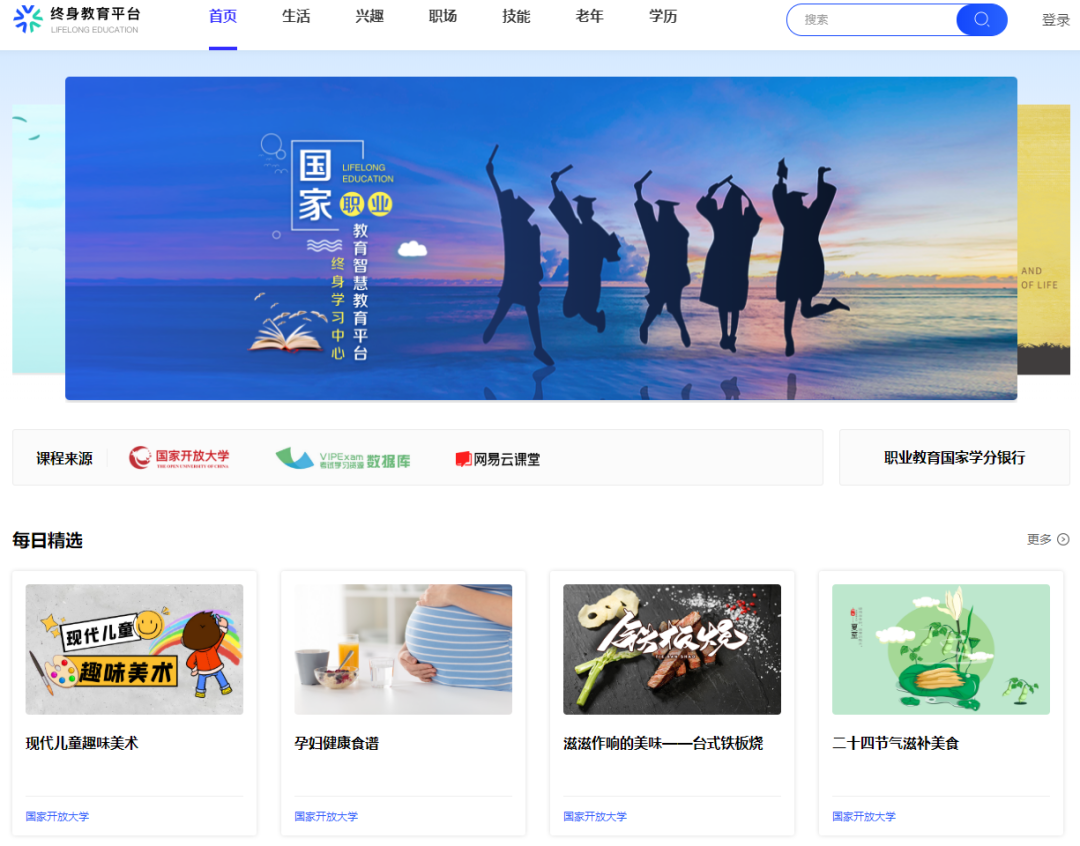Go to the 职场 tab
This screenshot has width=1080, height=846.
click(x=443, y=17)
